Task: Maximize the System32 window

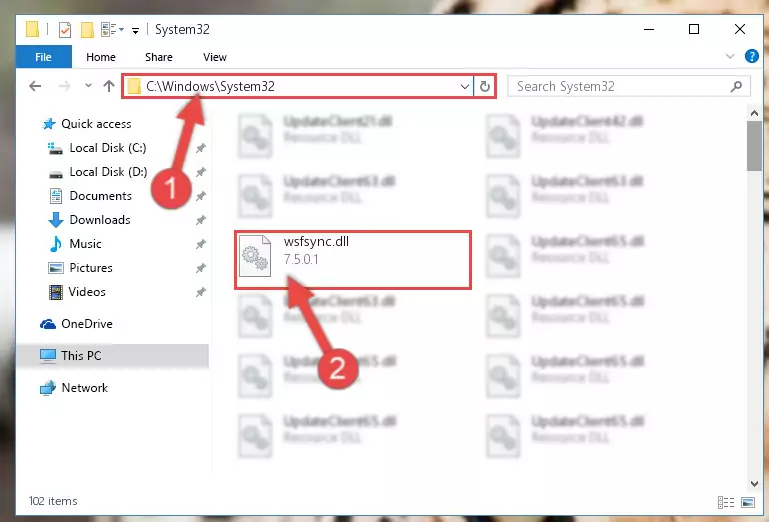Action: point(694,29)
